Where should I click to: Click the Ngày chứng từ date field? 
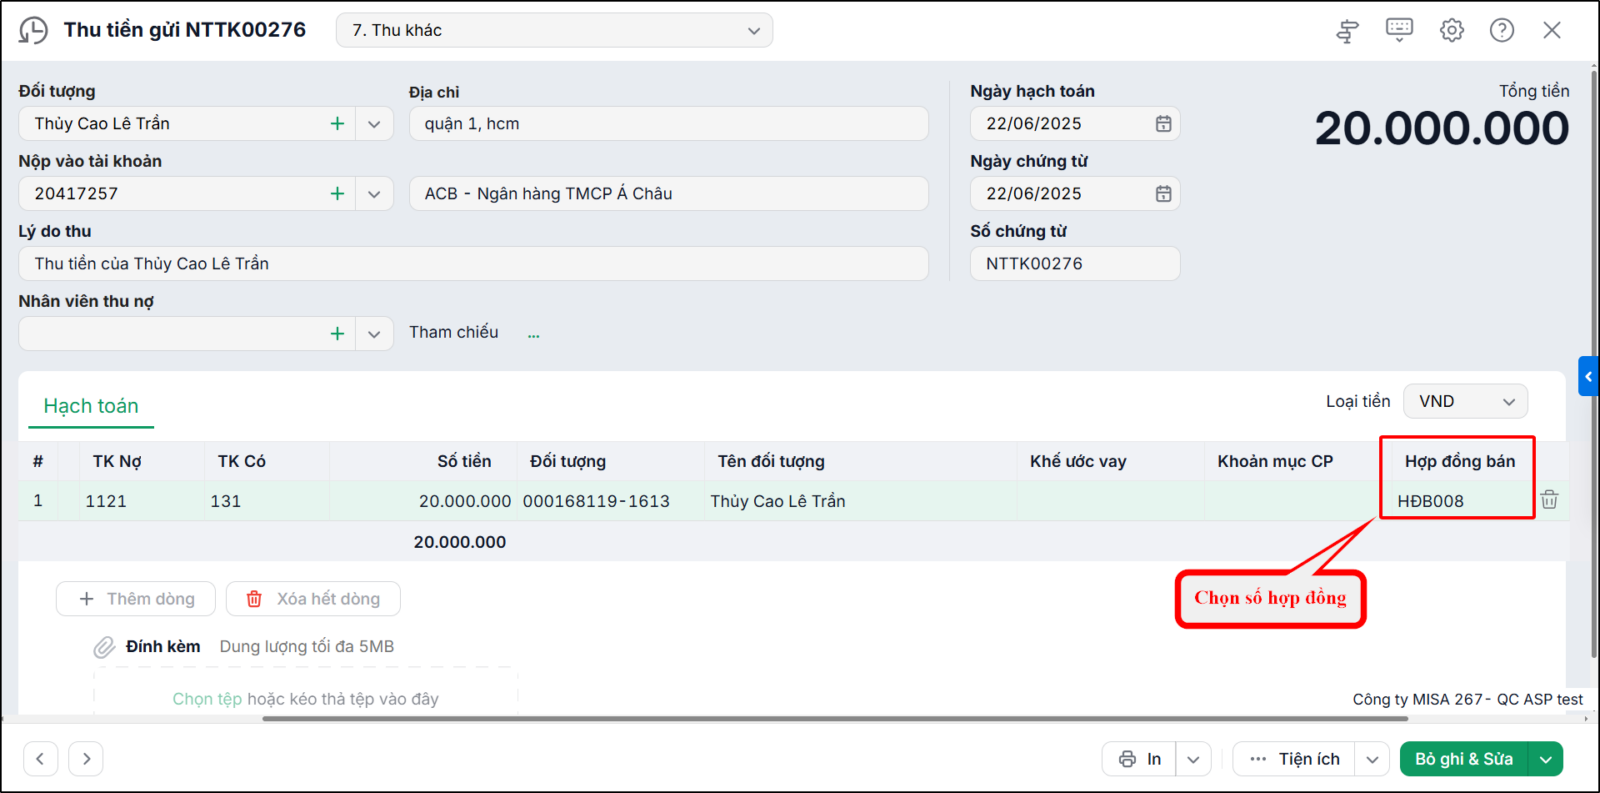pyautogui.click(x=1060, y=194)
